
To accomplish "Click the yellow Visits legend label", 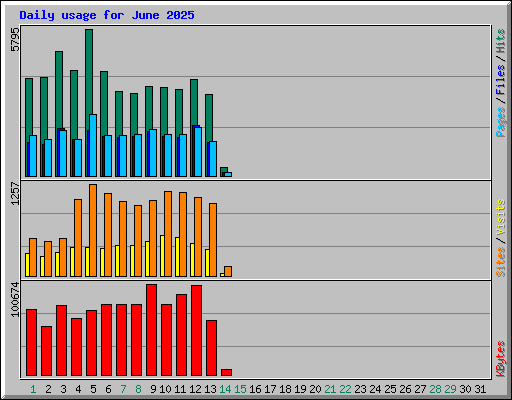I will pyautogui.click(x=500, y=217).
